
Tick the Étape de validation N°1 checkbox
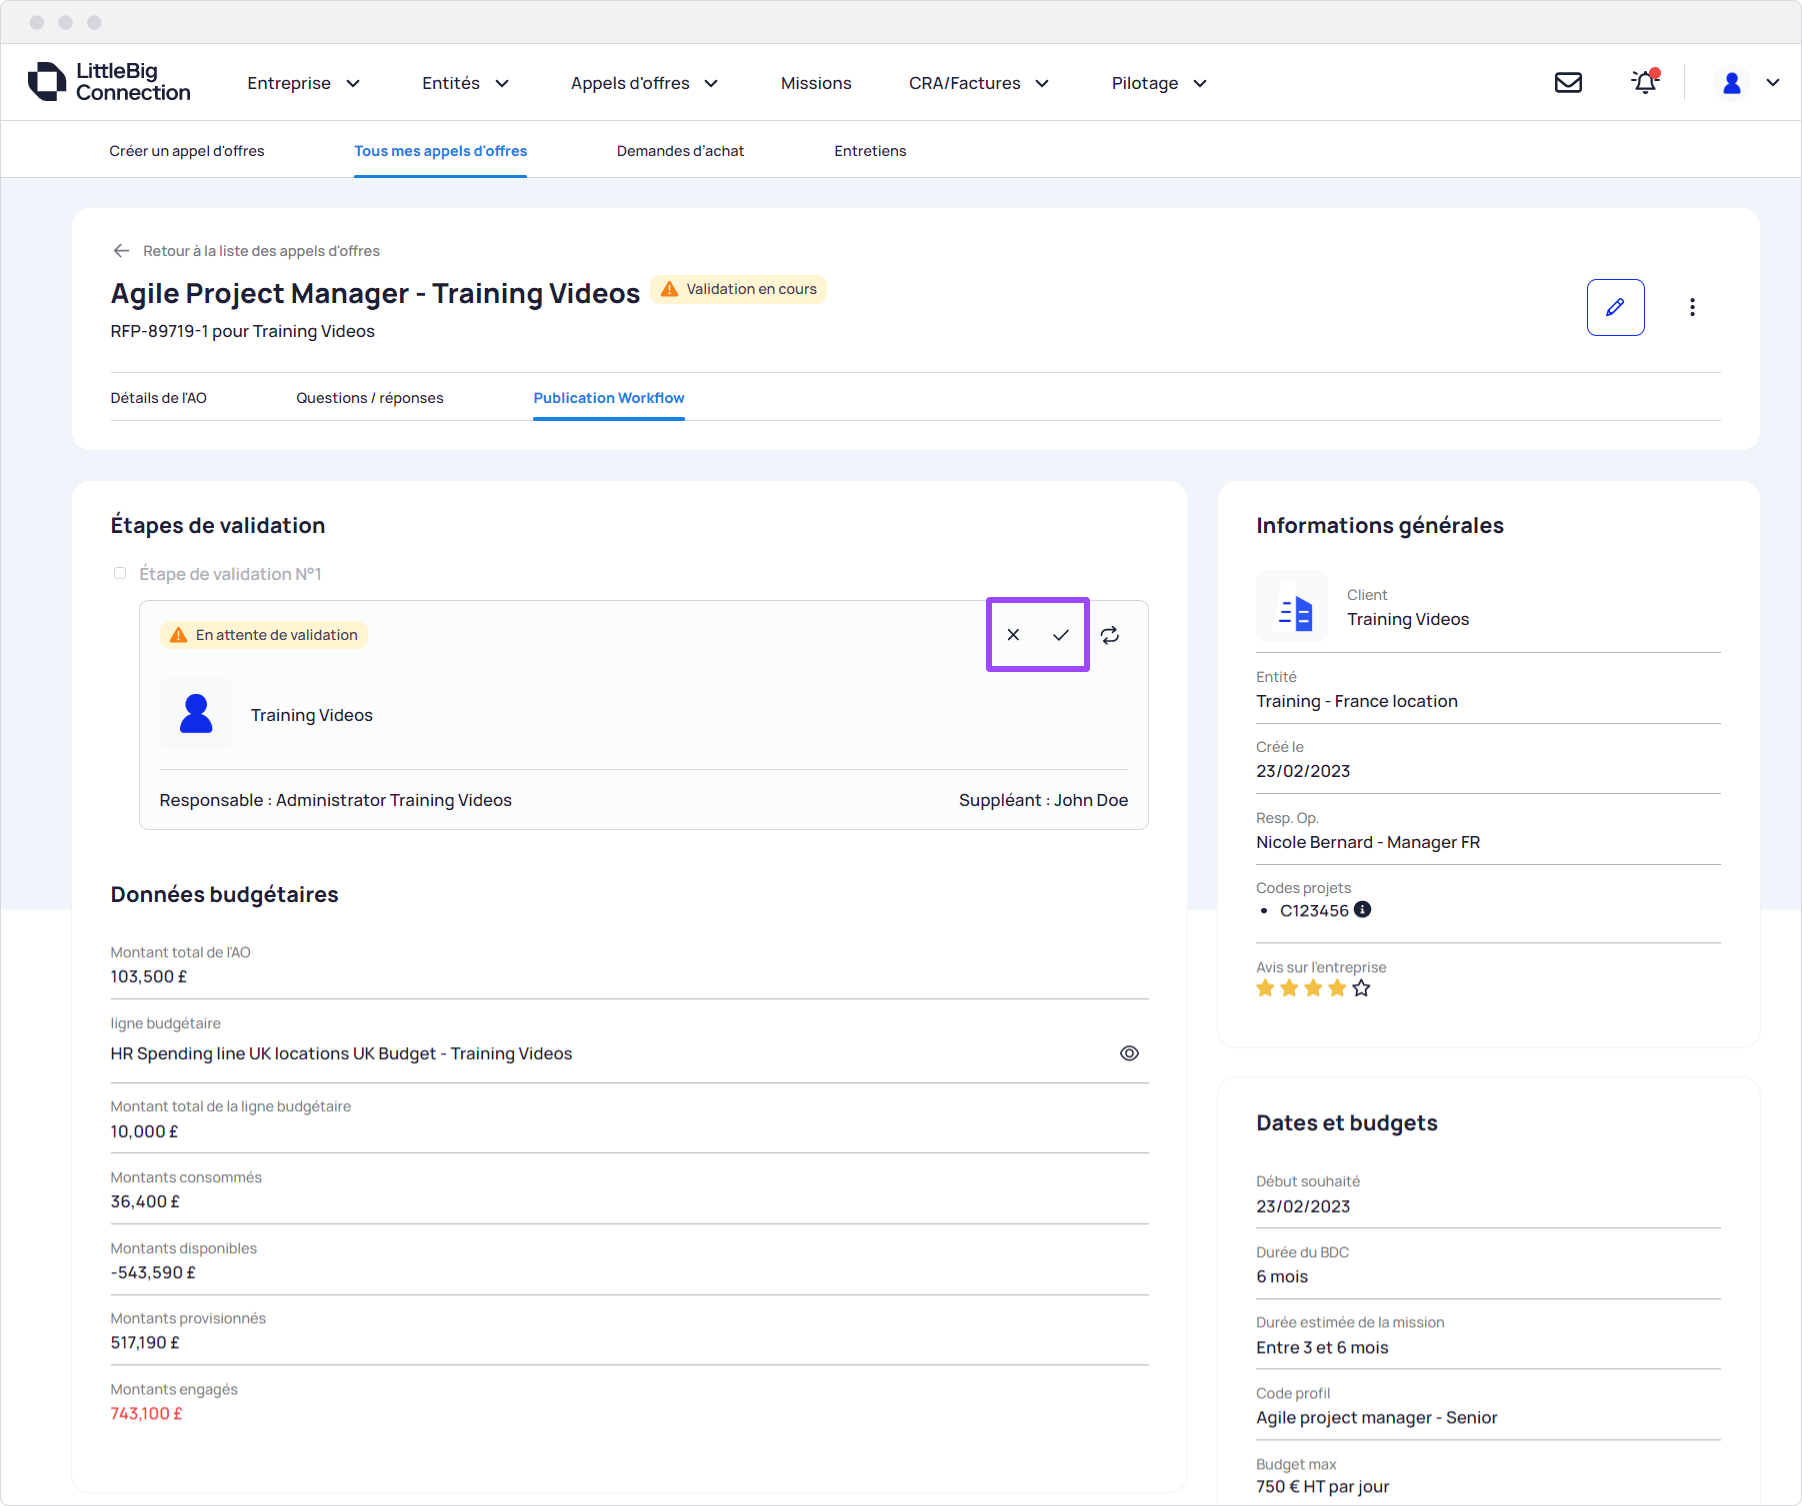click(x=120, y=574)
